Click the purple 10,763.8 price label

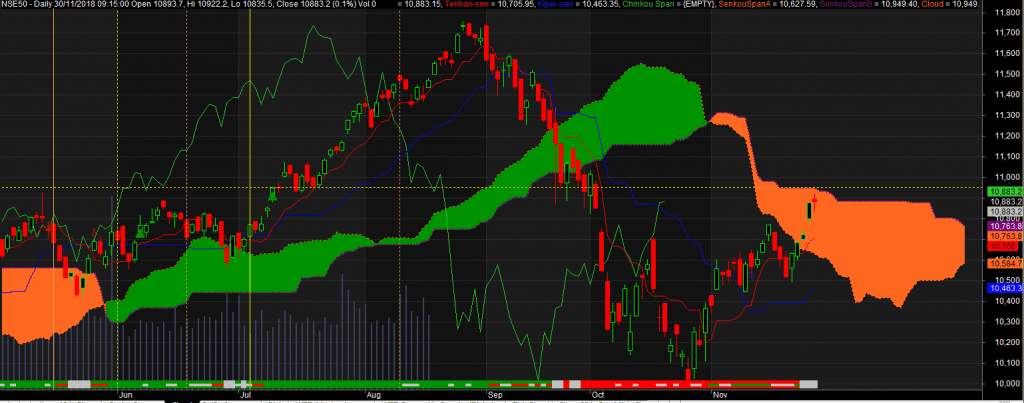(1003, 227)
